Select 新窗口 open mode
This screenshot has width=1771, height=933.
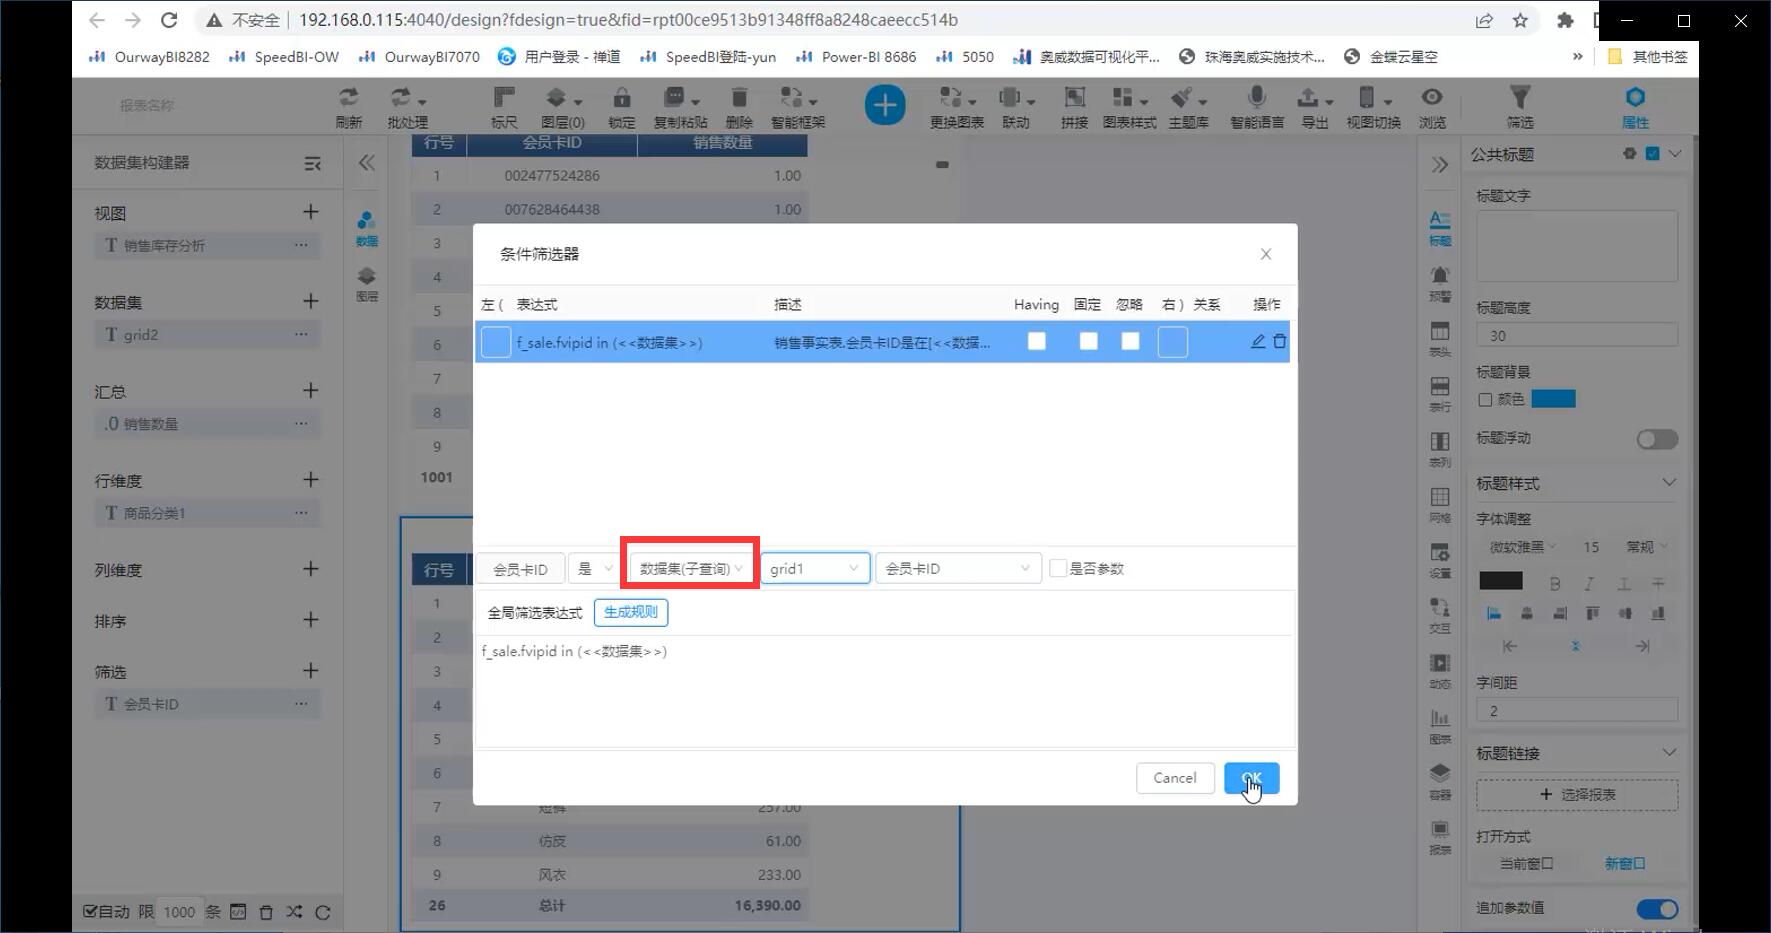click(x=1625, y=864)
